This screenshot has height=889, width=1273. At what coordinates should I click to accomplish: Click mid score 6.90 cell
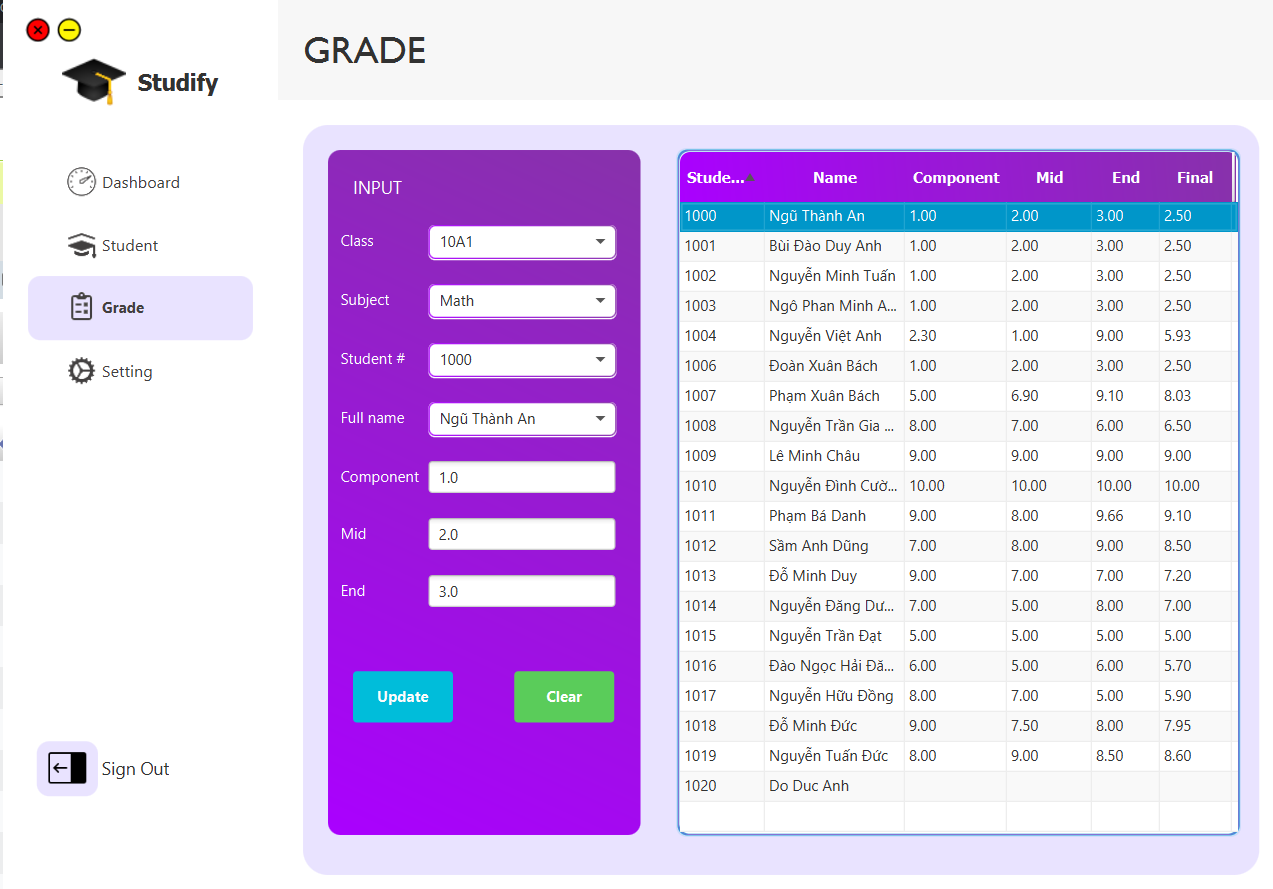pyautogui.click(x=1049, y=396)
